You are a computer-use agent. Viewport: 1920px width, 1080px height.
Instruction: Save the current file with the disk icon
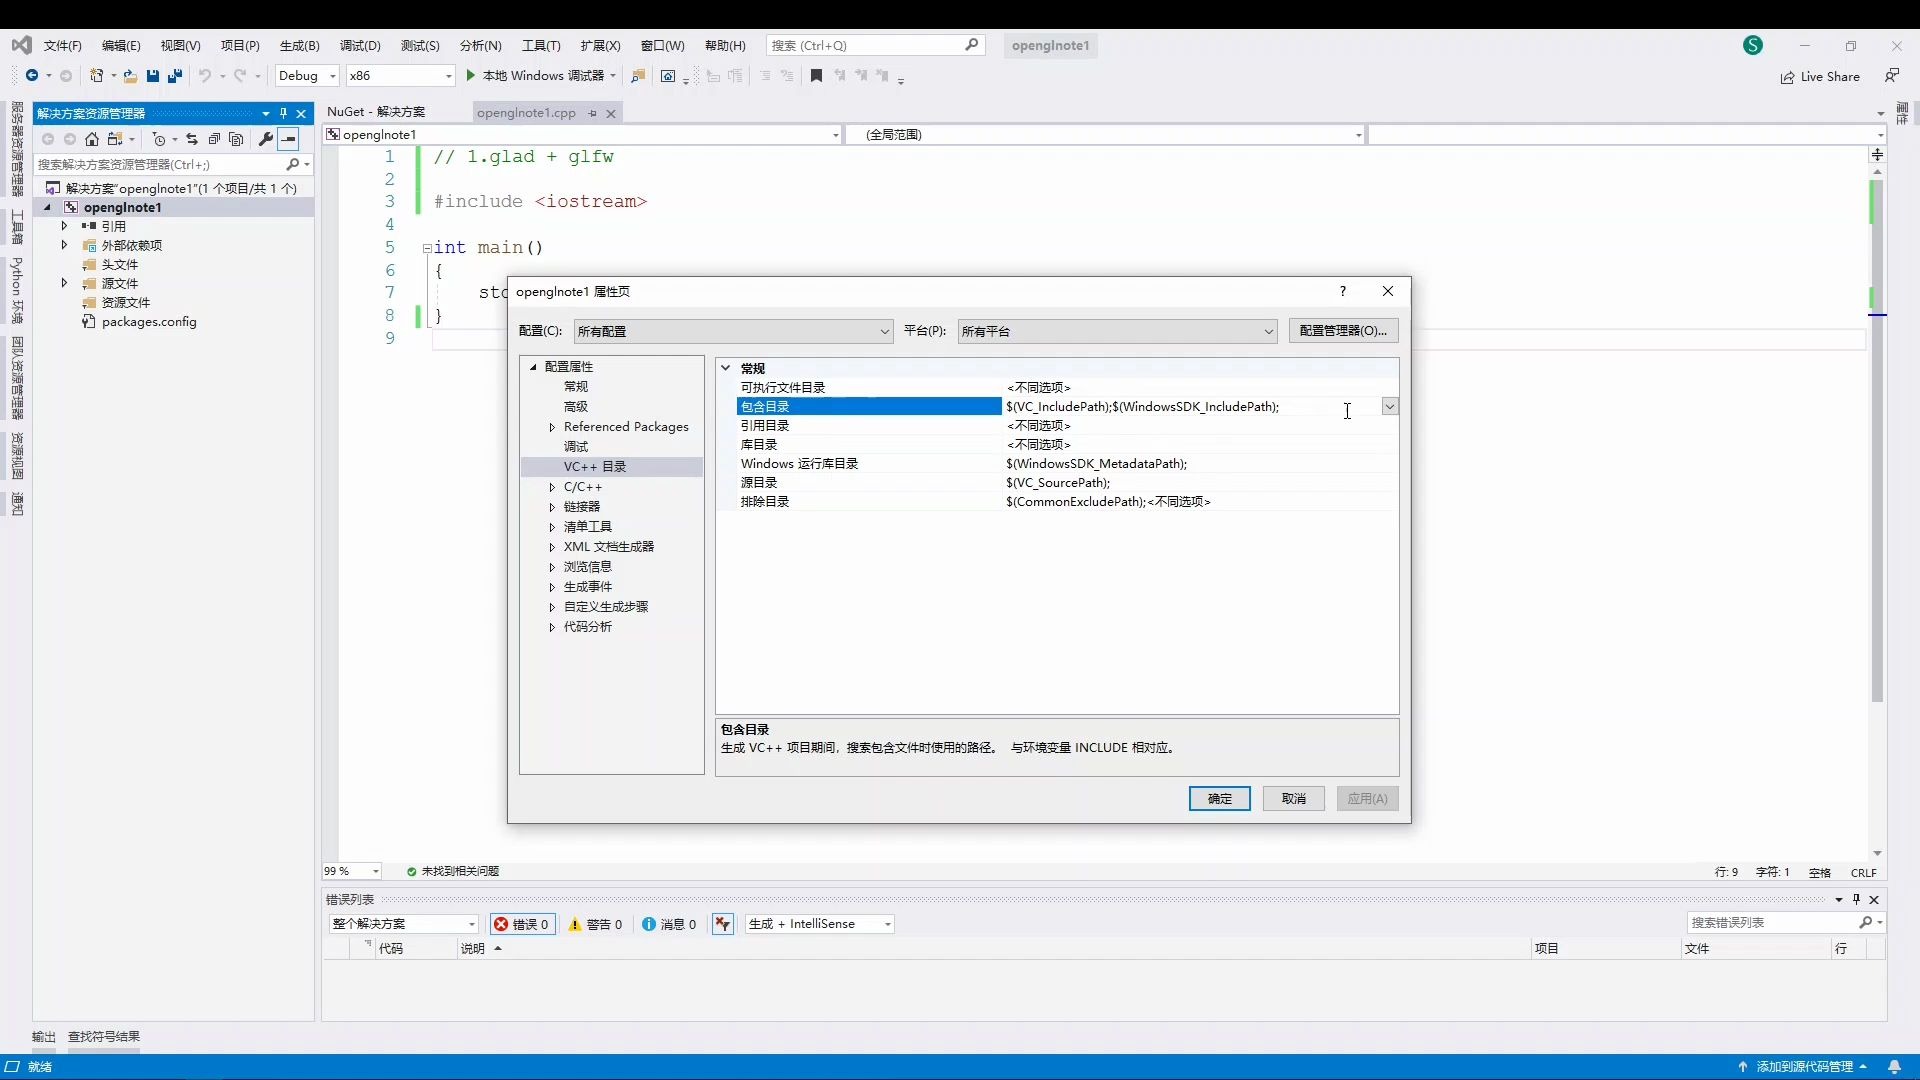click(x=153, y=76)
